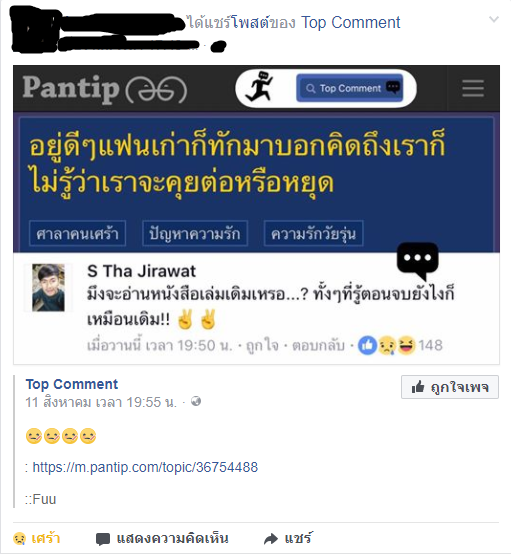Open the m.pantip.com topic link
This screenshot has height=554, width=511.
pos(145,467)
